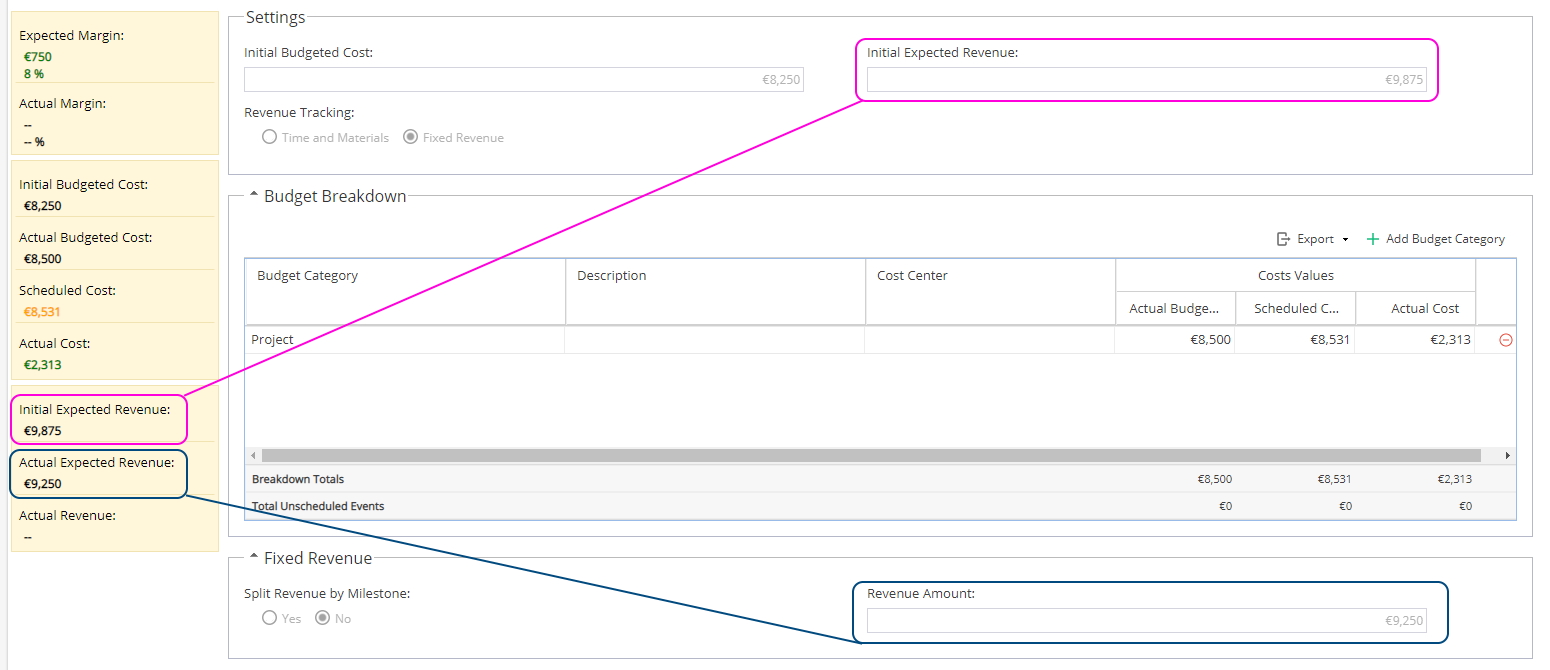Click the plus icon for Add Budget Category
Viewport: 1550px width, 670px height.
tap(1373, 239)
